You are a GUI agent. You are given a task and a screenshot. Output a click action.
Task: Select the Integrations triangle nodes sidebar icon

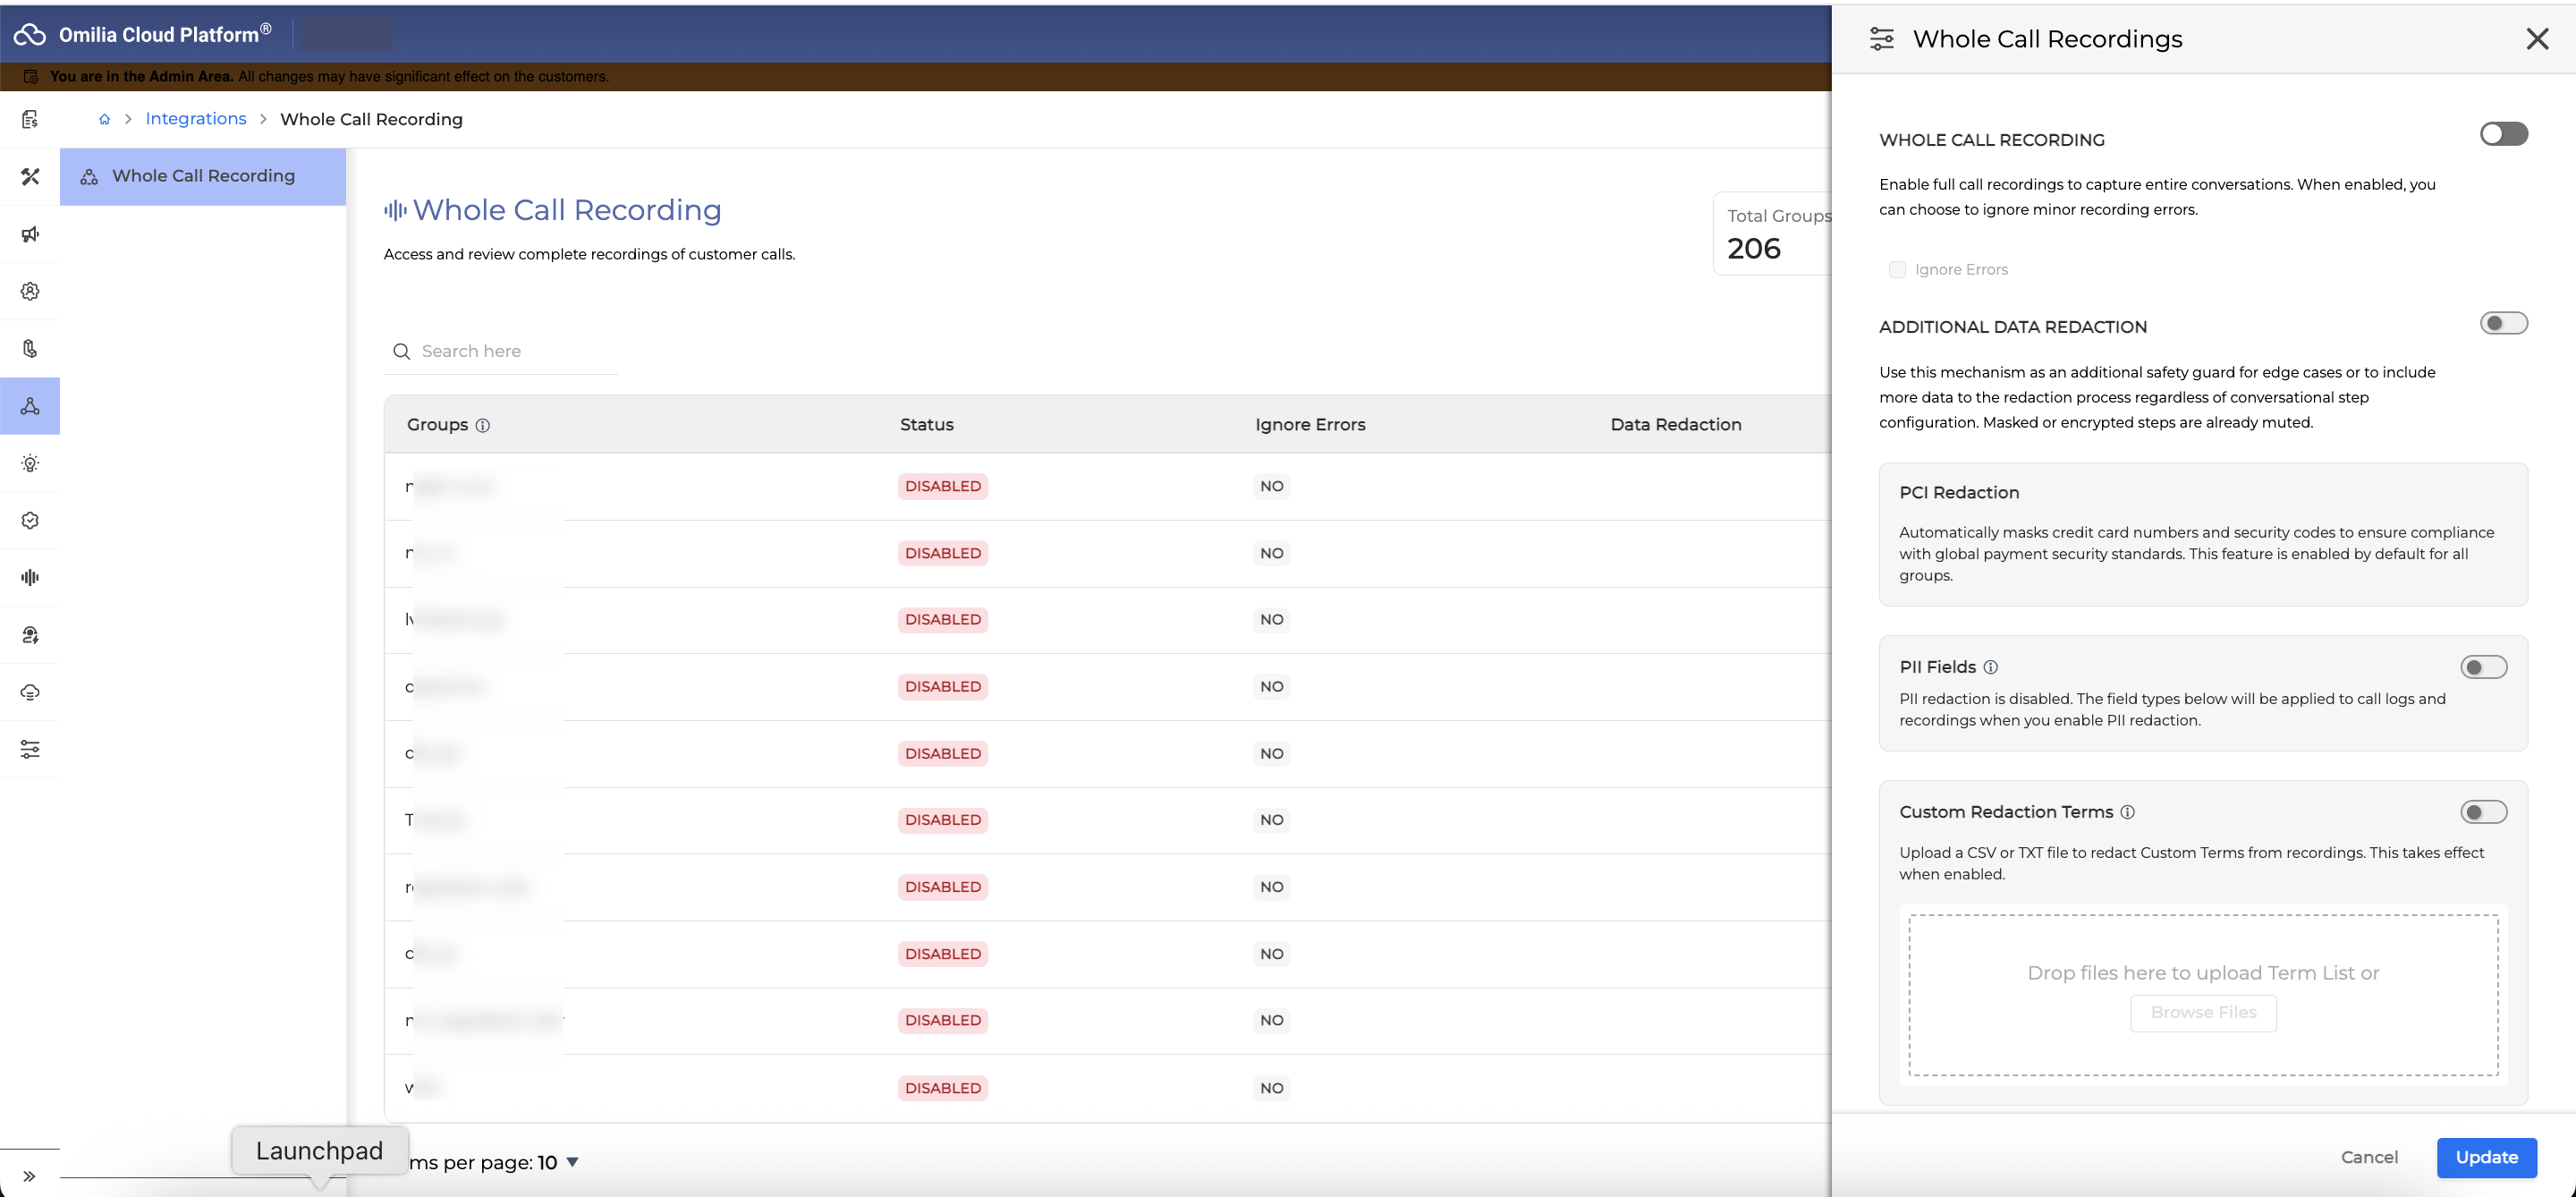click(x=30, y=406)
